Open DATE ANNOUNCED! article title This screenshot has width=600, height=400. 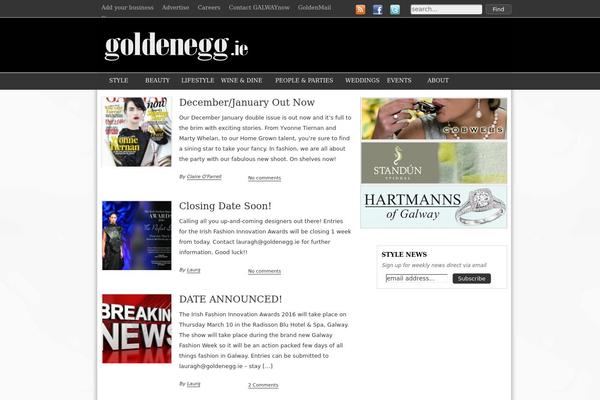[x=230, y=299]
